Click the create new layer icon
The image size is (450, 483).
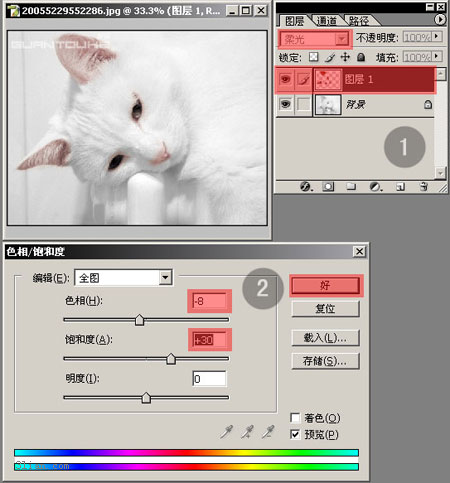[x=400, y=187]
